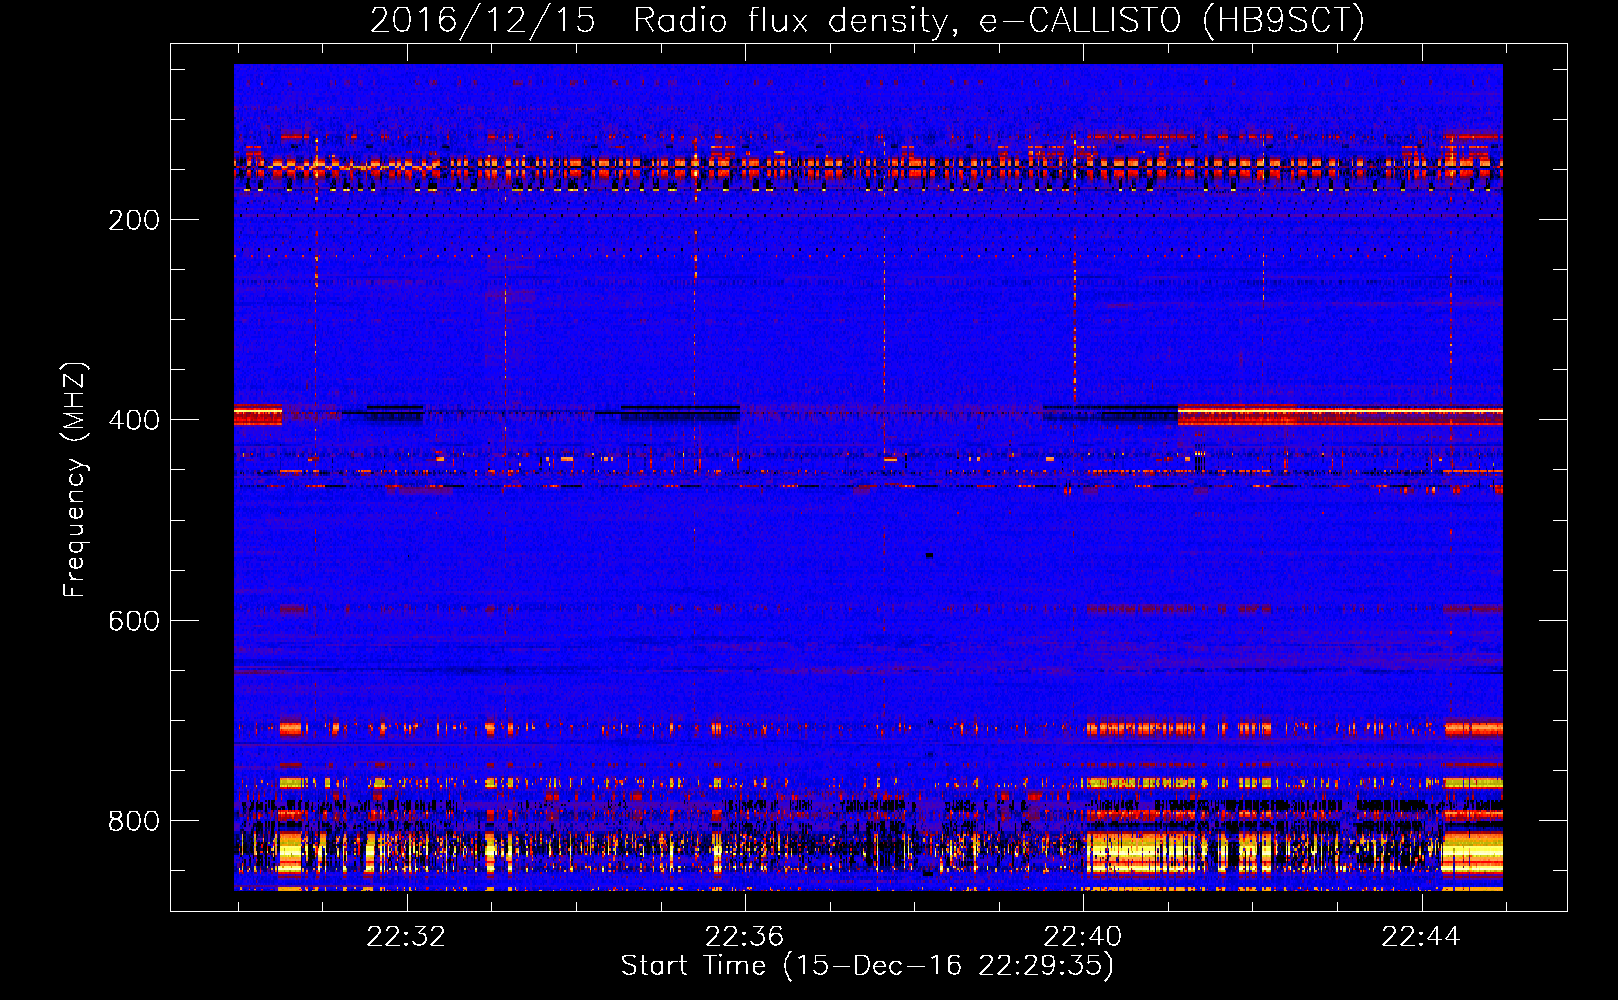Screen dimensions: 1618x1000
Task: Click the 600 frequency tick label
Action: click(134, 621)
